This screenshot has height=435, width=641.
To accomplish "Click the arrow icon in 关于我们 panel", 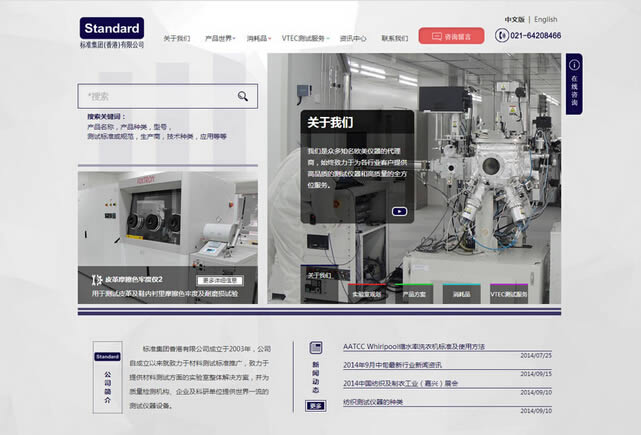I will tap(399, 211).
